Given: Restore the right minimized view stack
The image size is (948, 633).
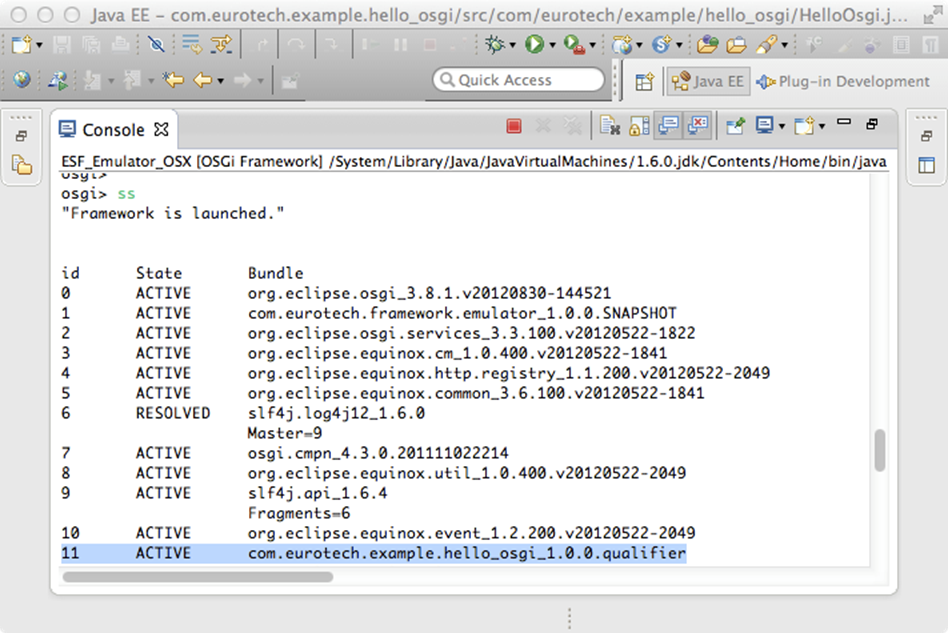Looking at the screenshot, I should coord(926,136).
